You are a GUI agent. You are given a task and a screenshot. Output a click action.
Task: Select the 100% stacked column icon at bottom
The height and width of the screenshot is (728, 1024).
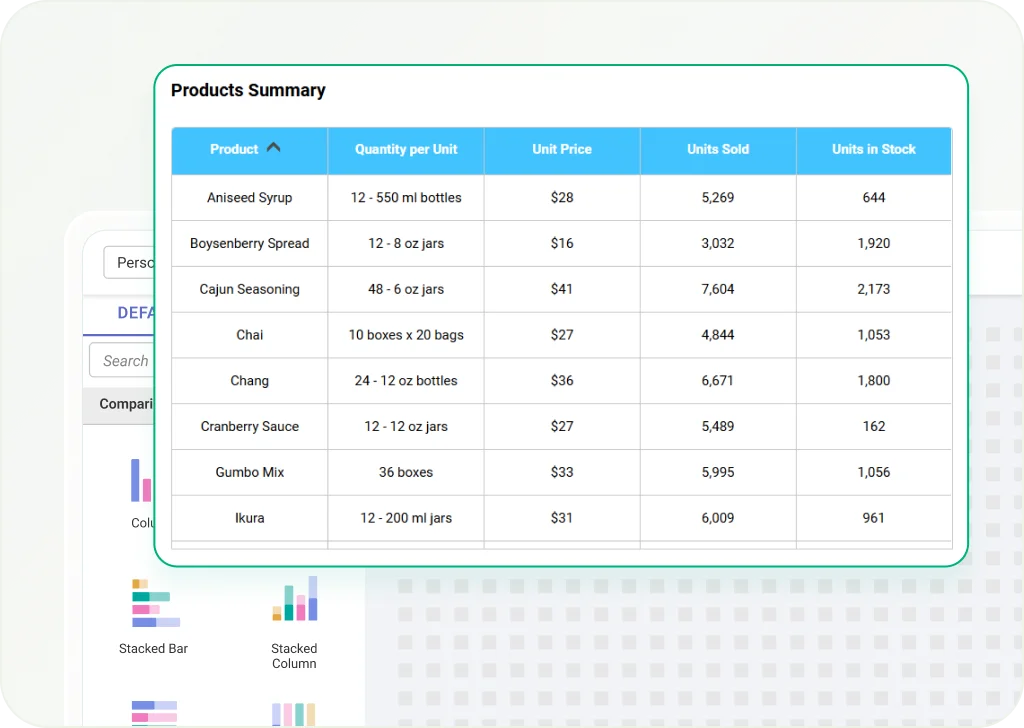pyautogui.click(x=294, y=713)
